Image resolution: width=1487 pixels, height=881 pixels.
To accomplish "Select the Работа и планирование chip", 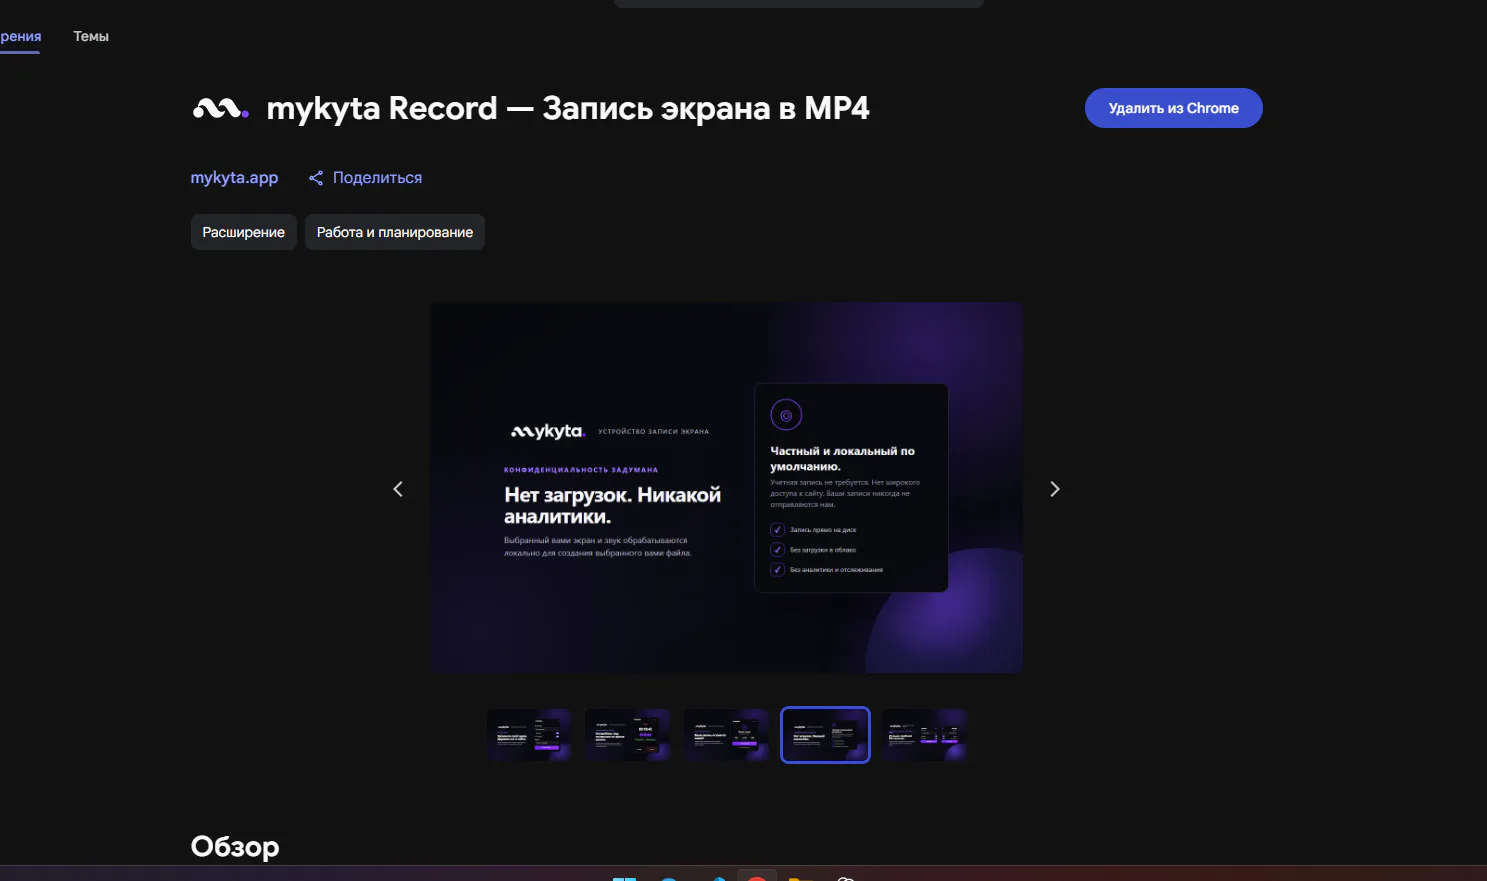I will click(394, 232).
